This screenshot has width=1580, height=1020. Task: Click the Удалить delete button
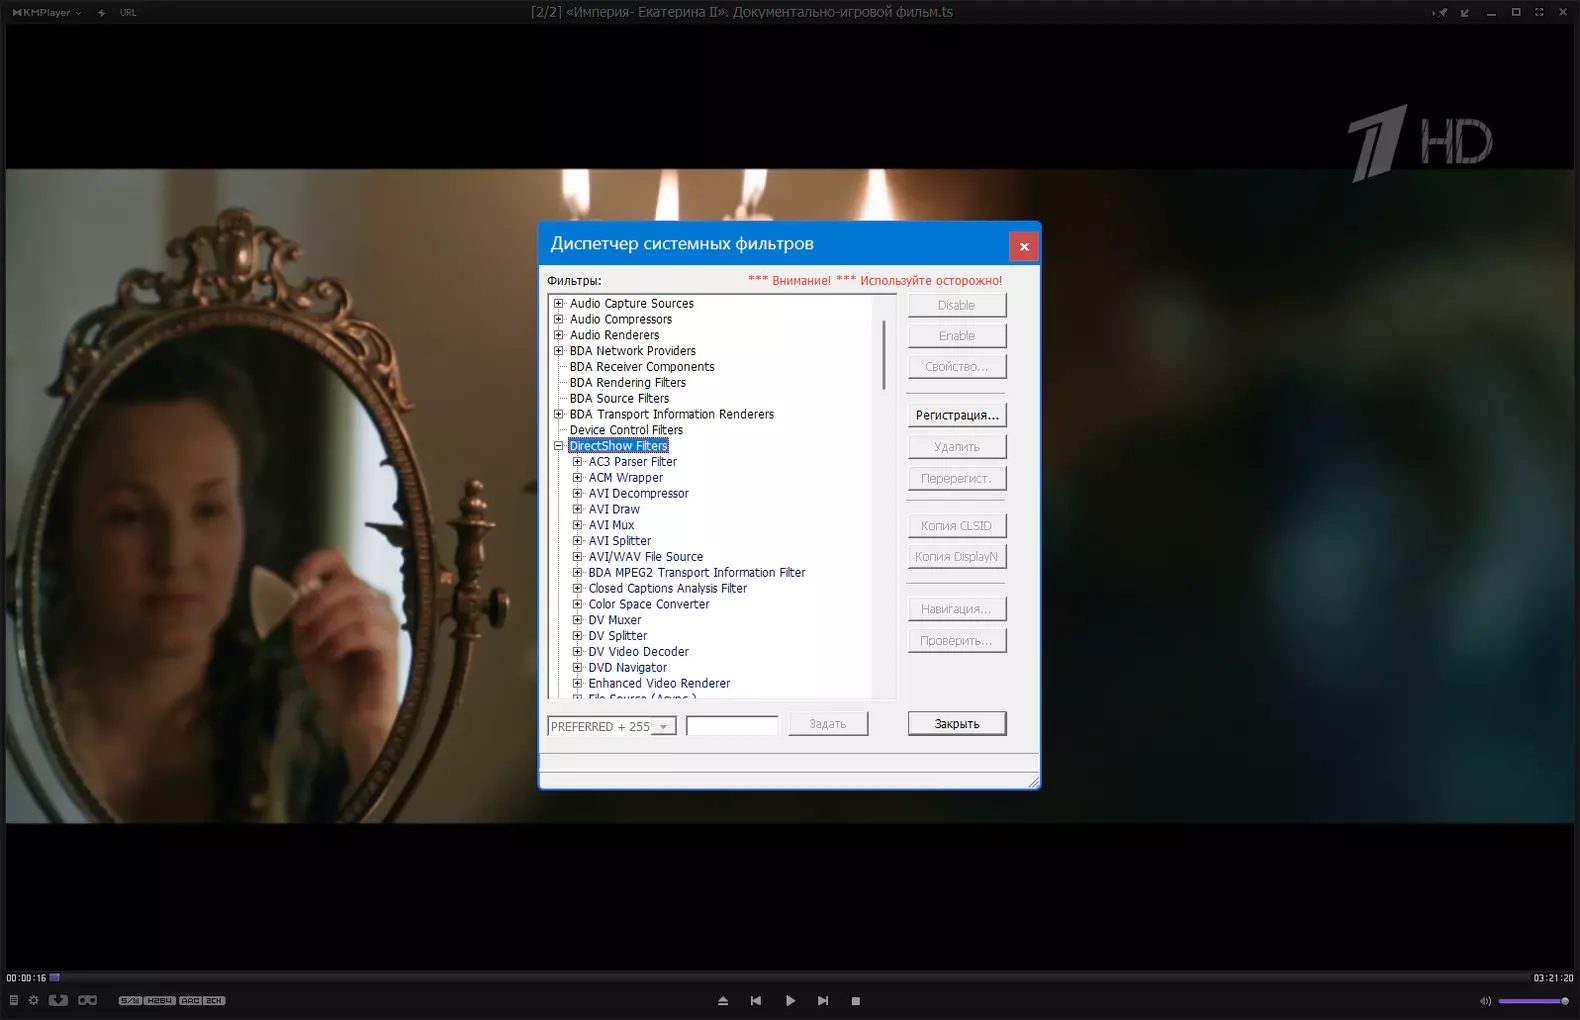click(957, 447)
